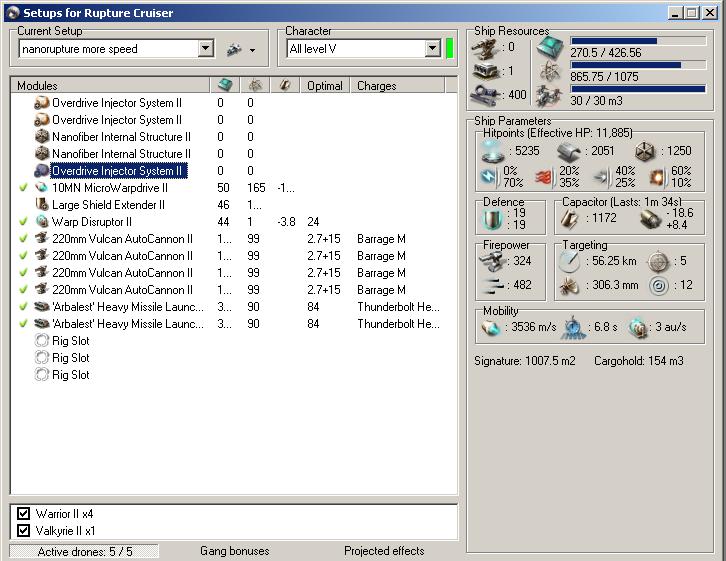The height and width of the screenshot is (561, 726).
Task: Click the capacitor capacity icon showing 1172
Action: pyautogui.click(x=570, y=218)
